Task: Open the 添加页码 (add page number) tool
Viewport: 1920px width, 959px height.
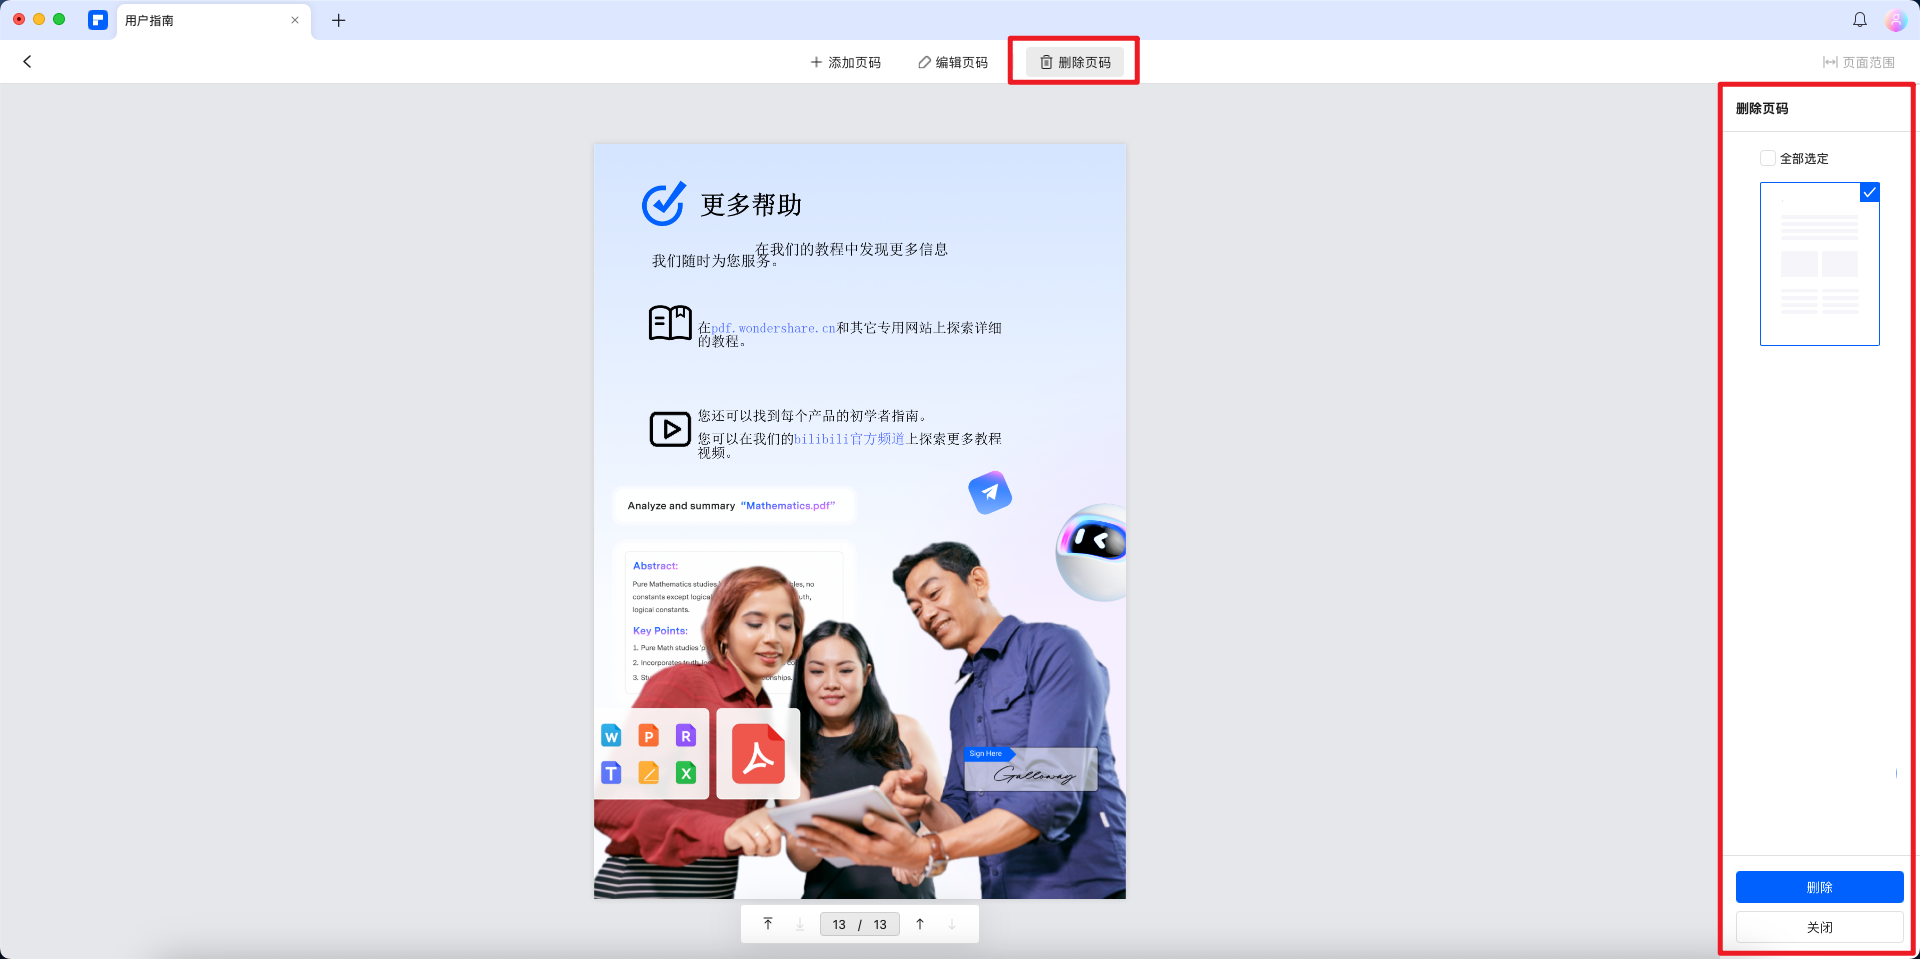Action: (x=845, y=61)
